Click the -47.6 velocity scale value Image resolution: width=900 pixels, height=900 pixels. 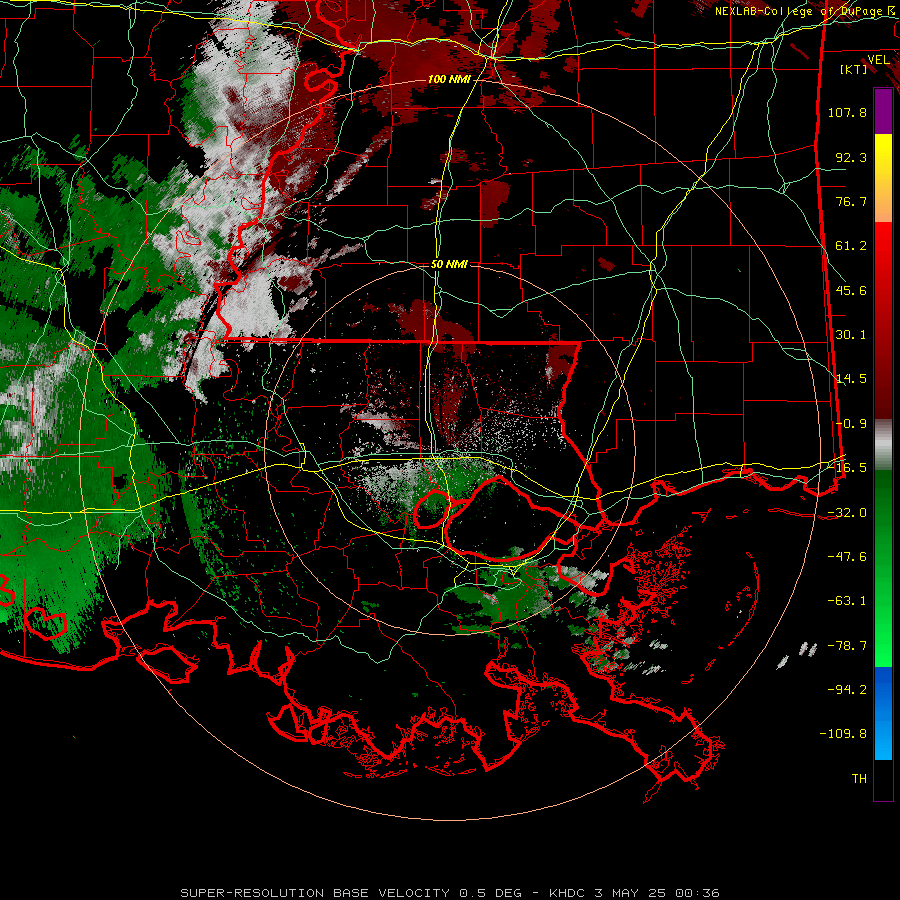coord(847,557)
